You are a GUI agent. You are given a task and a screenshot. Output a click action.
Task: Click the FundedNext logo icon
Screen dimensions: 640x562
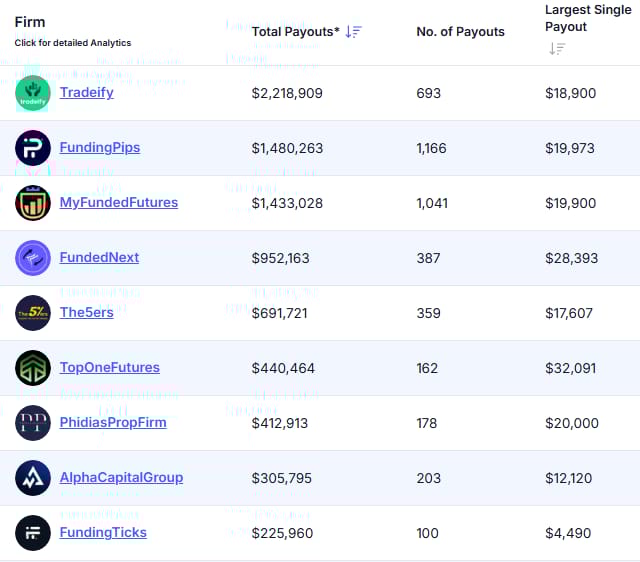[33, 258]
